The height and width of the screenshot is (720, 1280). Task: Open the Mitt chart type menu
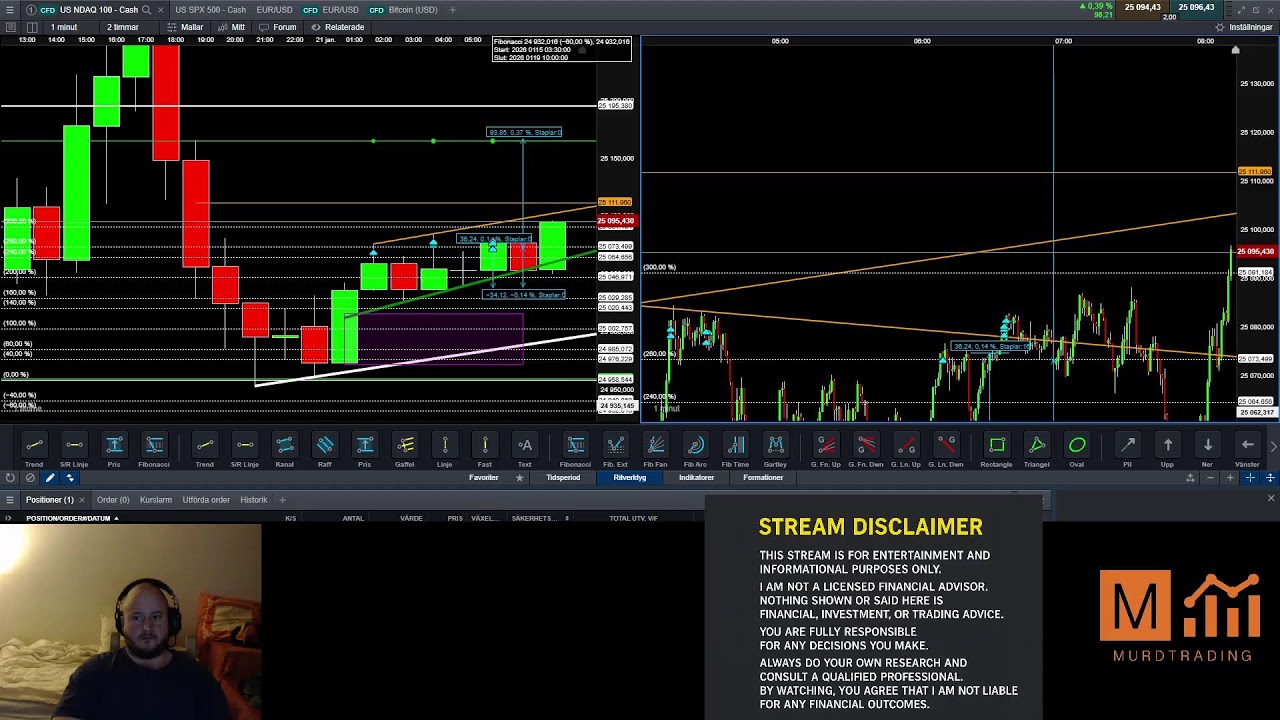tap(233, 27)
